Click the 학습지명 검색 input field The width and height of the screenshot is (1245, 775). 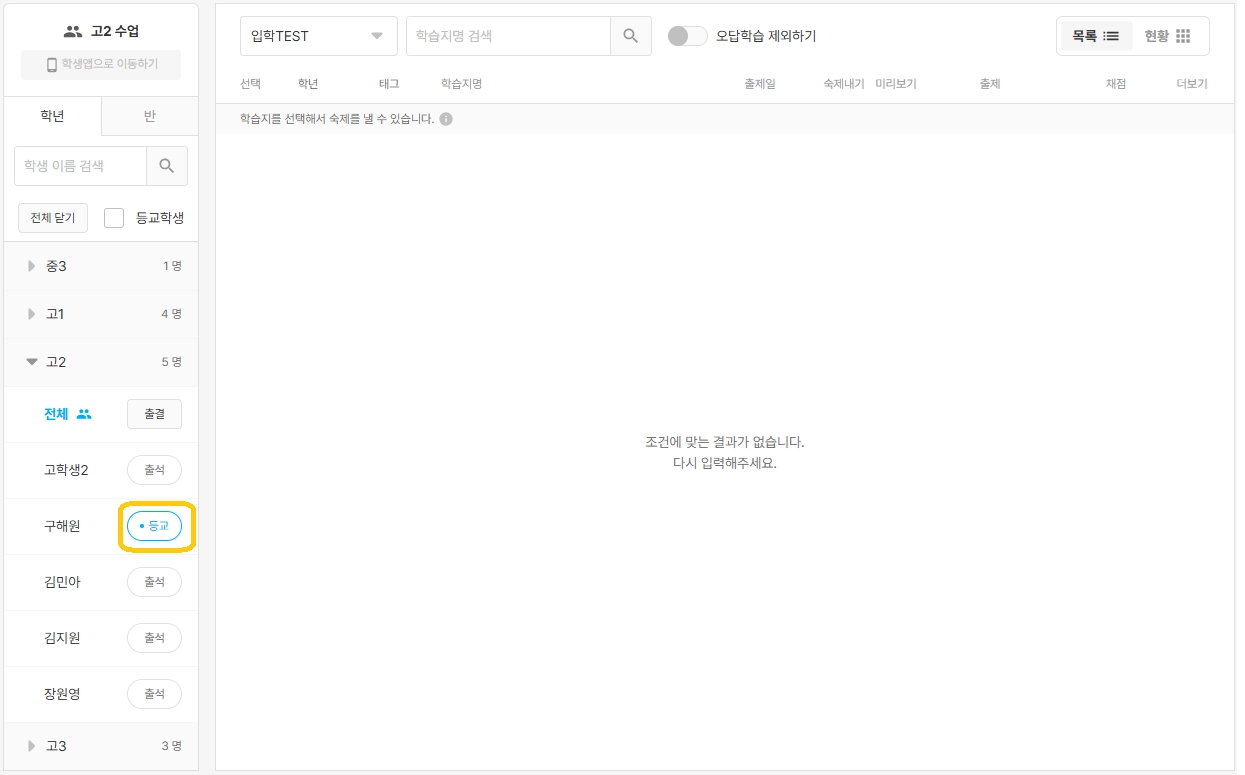click(x=508, y=36)
